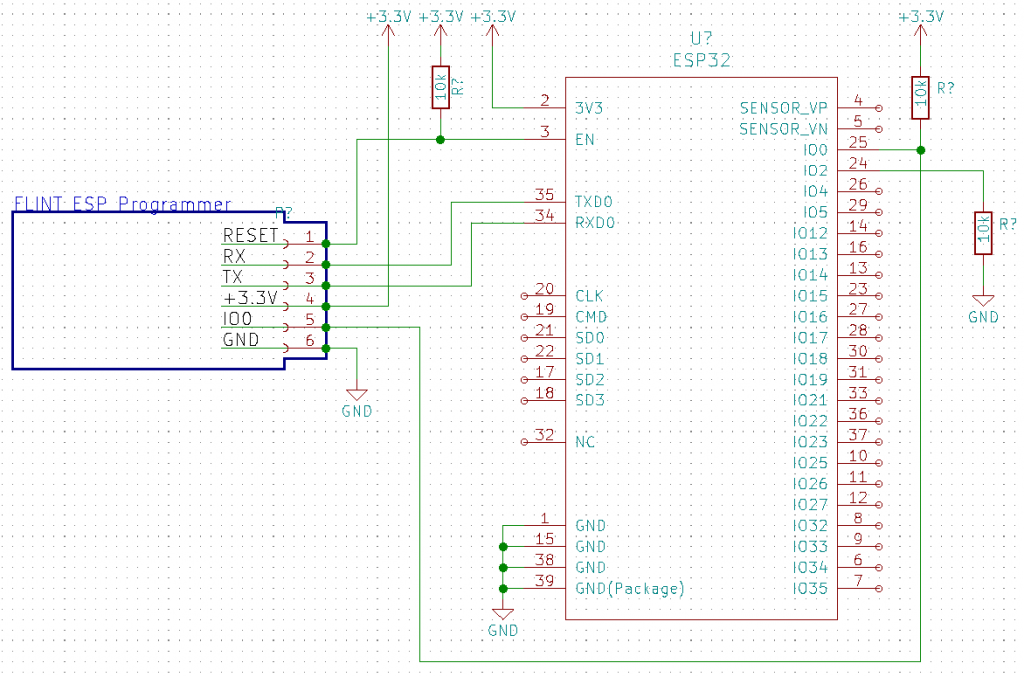1024x677 pixels.
Task: Click the GND pin label inside the programmer
Action: point(241,339)
